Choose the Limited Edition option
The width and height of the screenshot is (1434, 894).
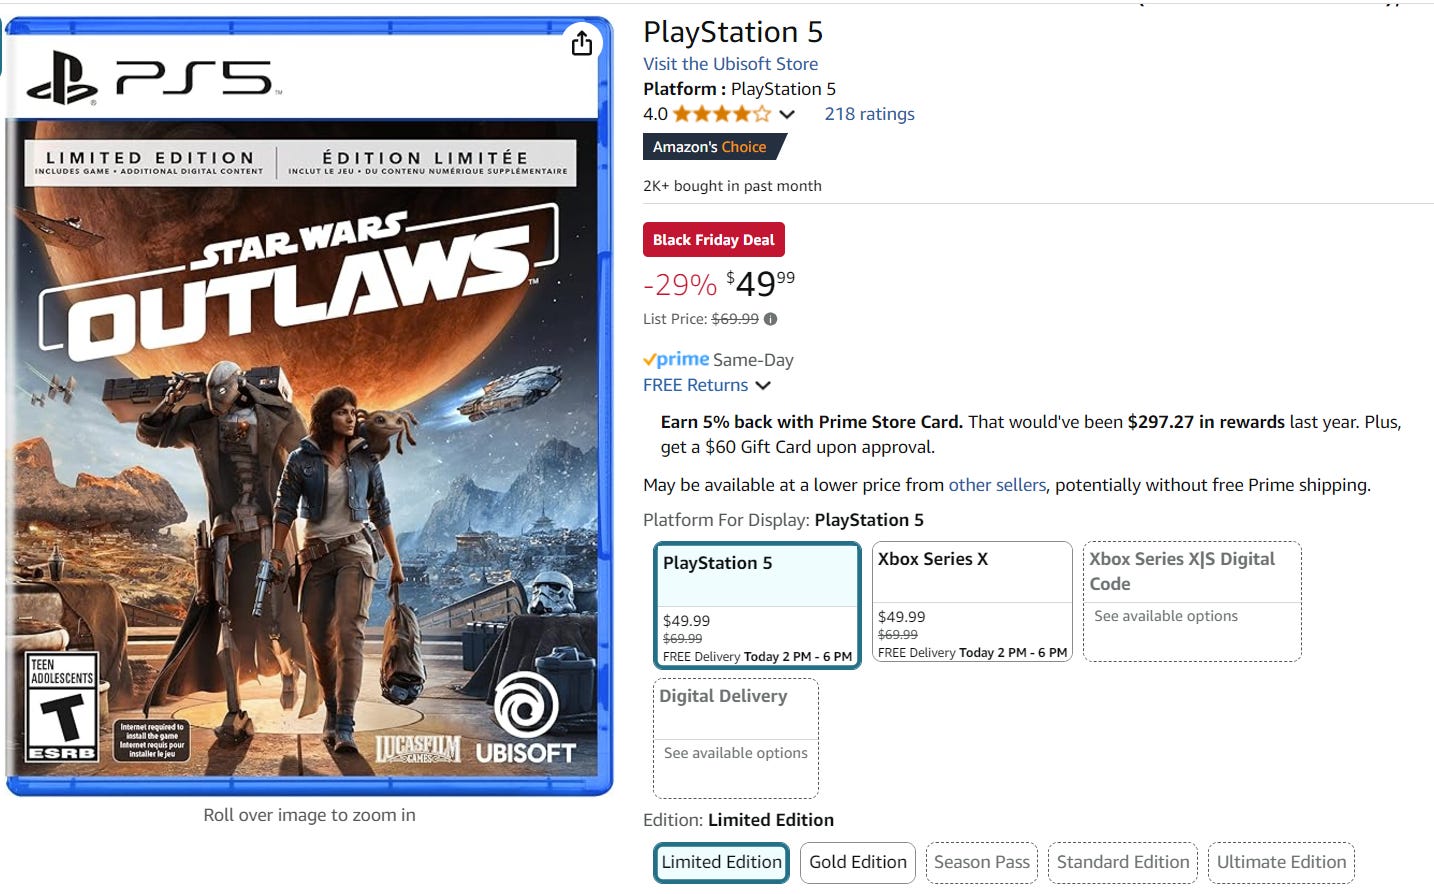pos(721,862)
